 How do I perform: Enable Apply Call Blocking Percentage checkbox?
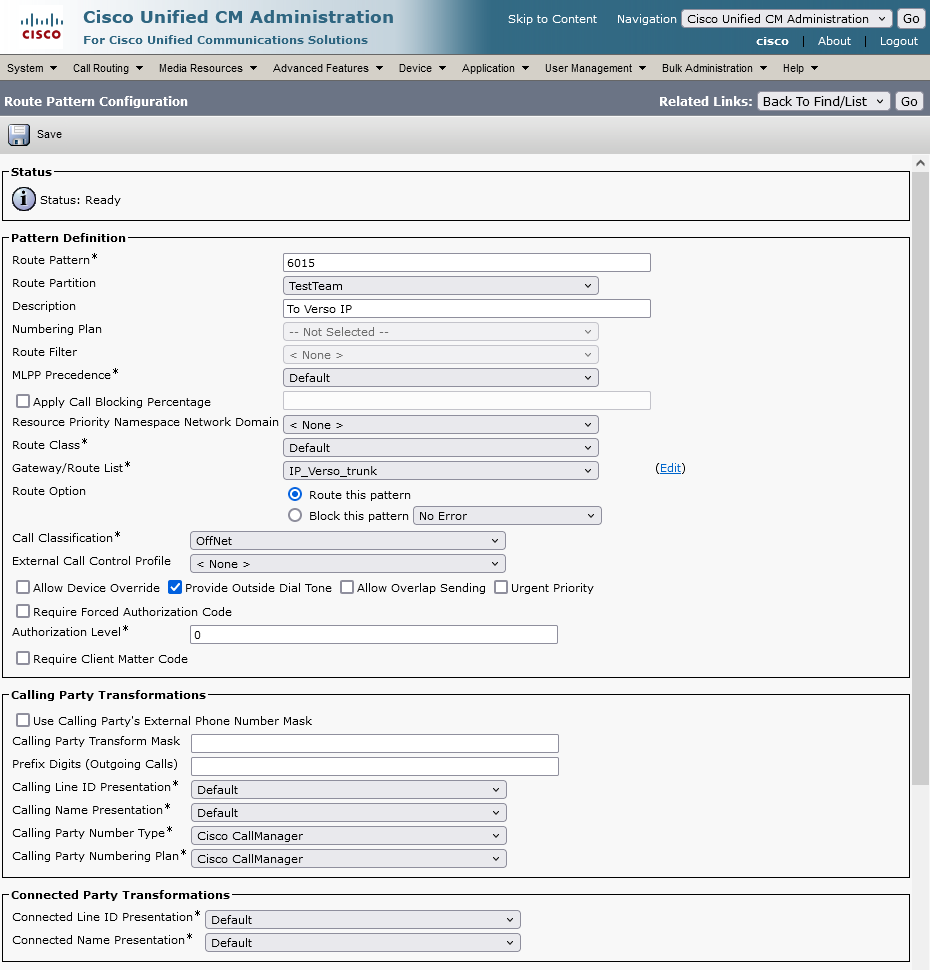coord(23,402)
